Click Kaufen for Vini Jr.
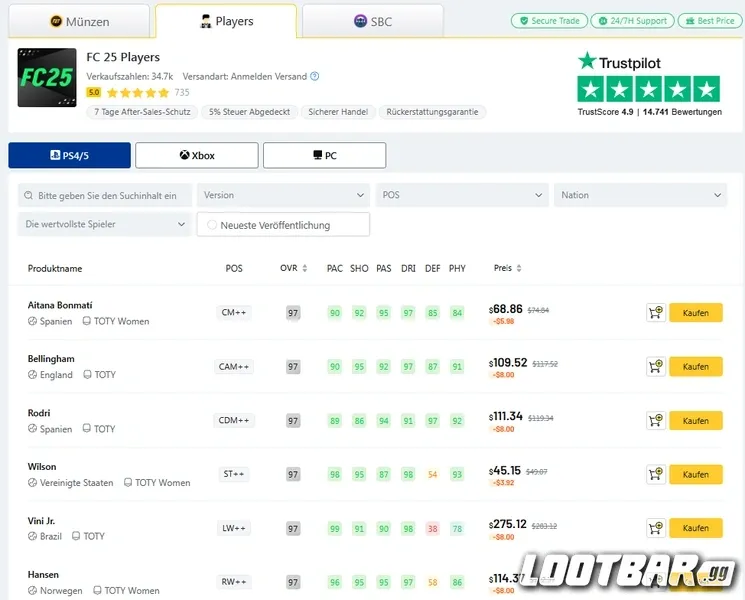 click(696, 528)
